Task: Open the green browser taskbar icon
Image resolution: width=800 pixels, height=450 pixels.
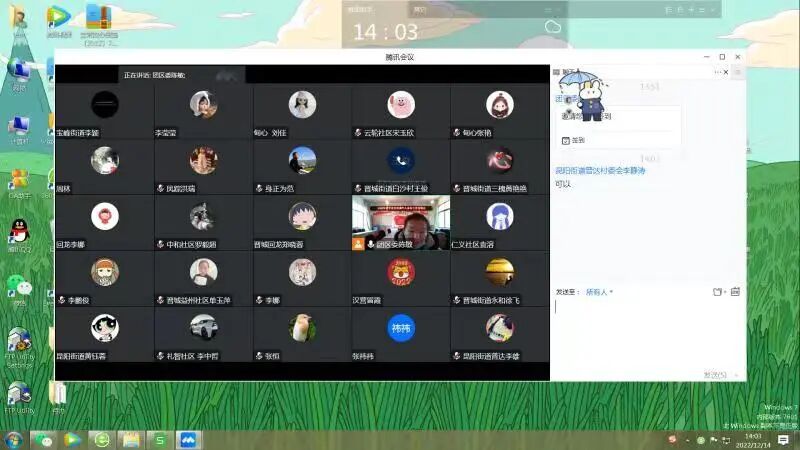Action: (x=102, y=440)
